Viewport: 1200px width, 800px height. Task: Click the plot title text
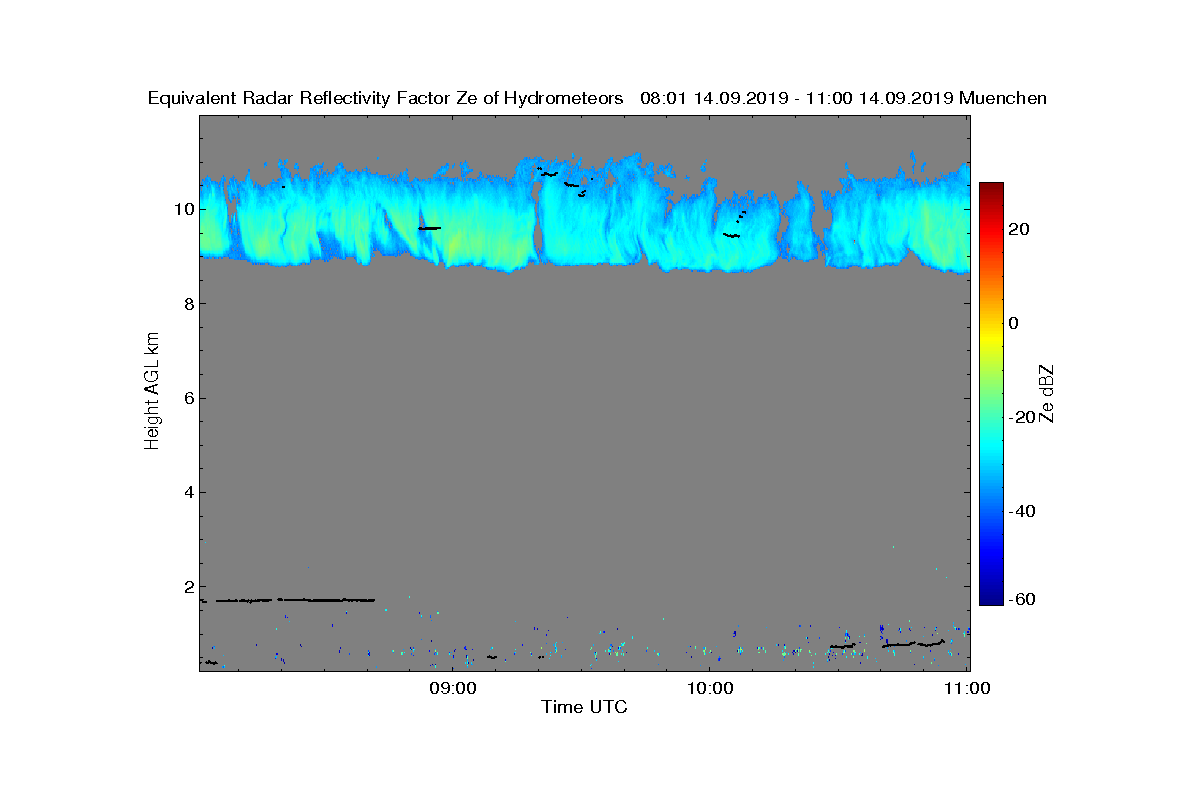[x=597, y=98]
